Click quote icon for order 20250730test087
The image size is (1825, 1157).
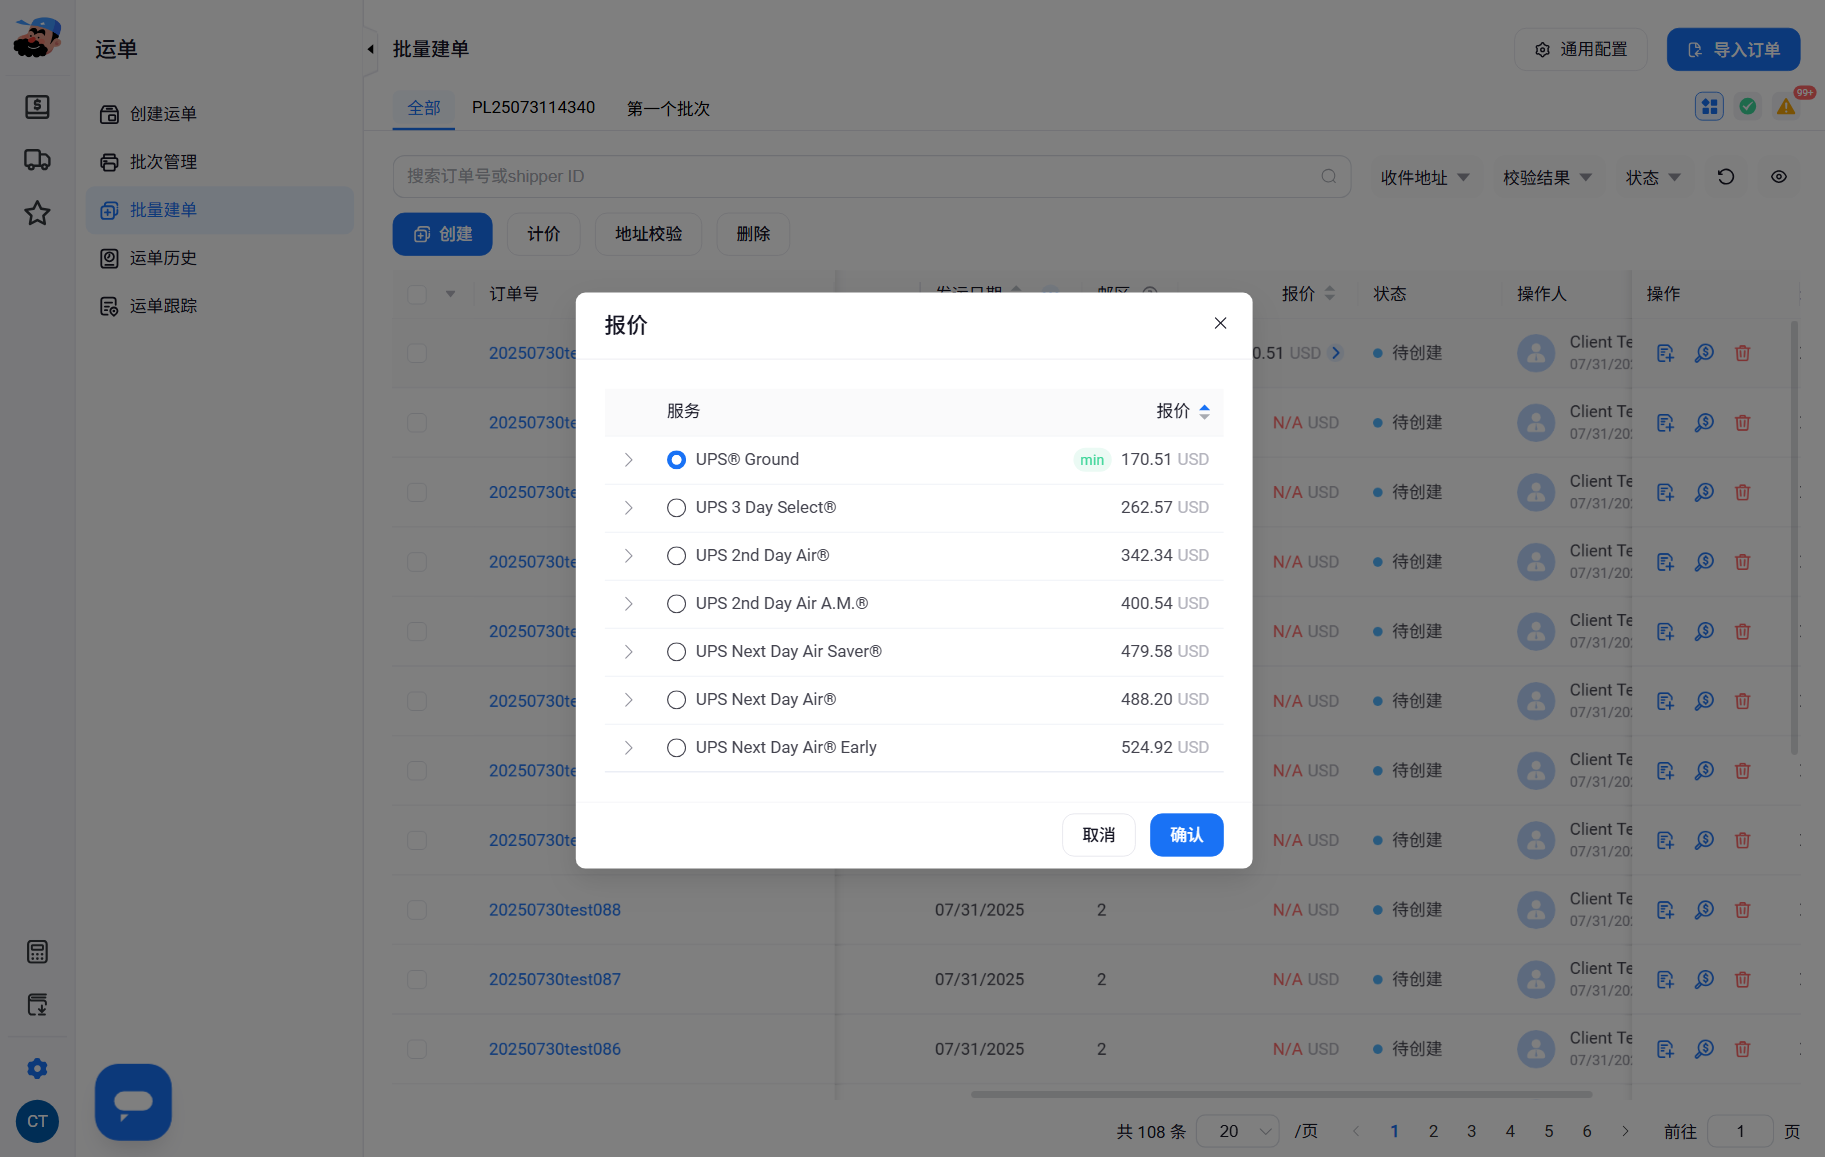1704,980
